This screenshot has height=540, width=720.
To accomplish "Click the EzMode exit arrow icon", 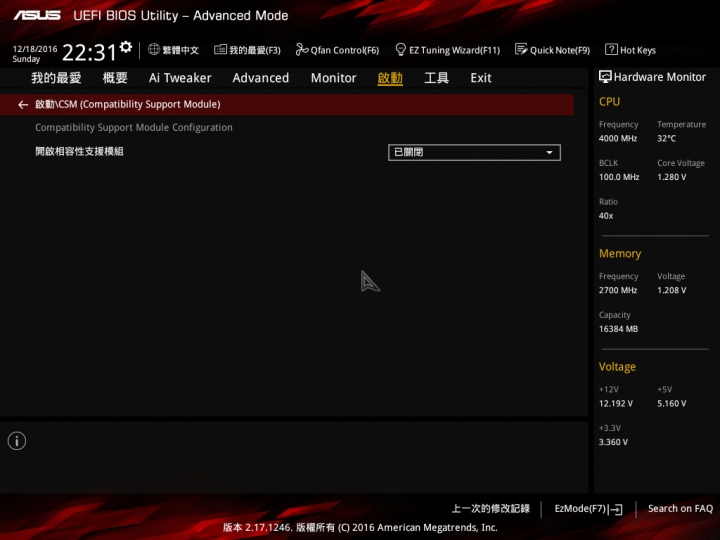I will [x=617, y=509].
